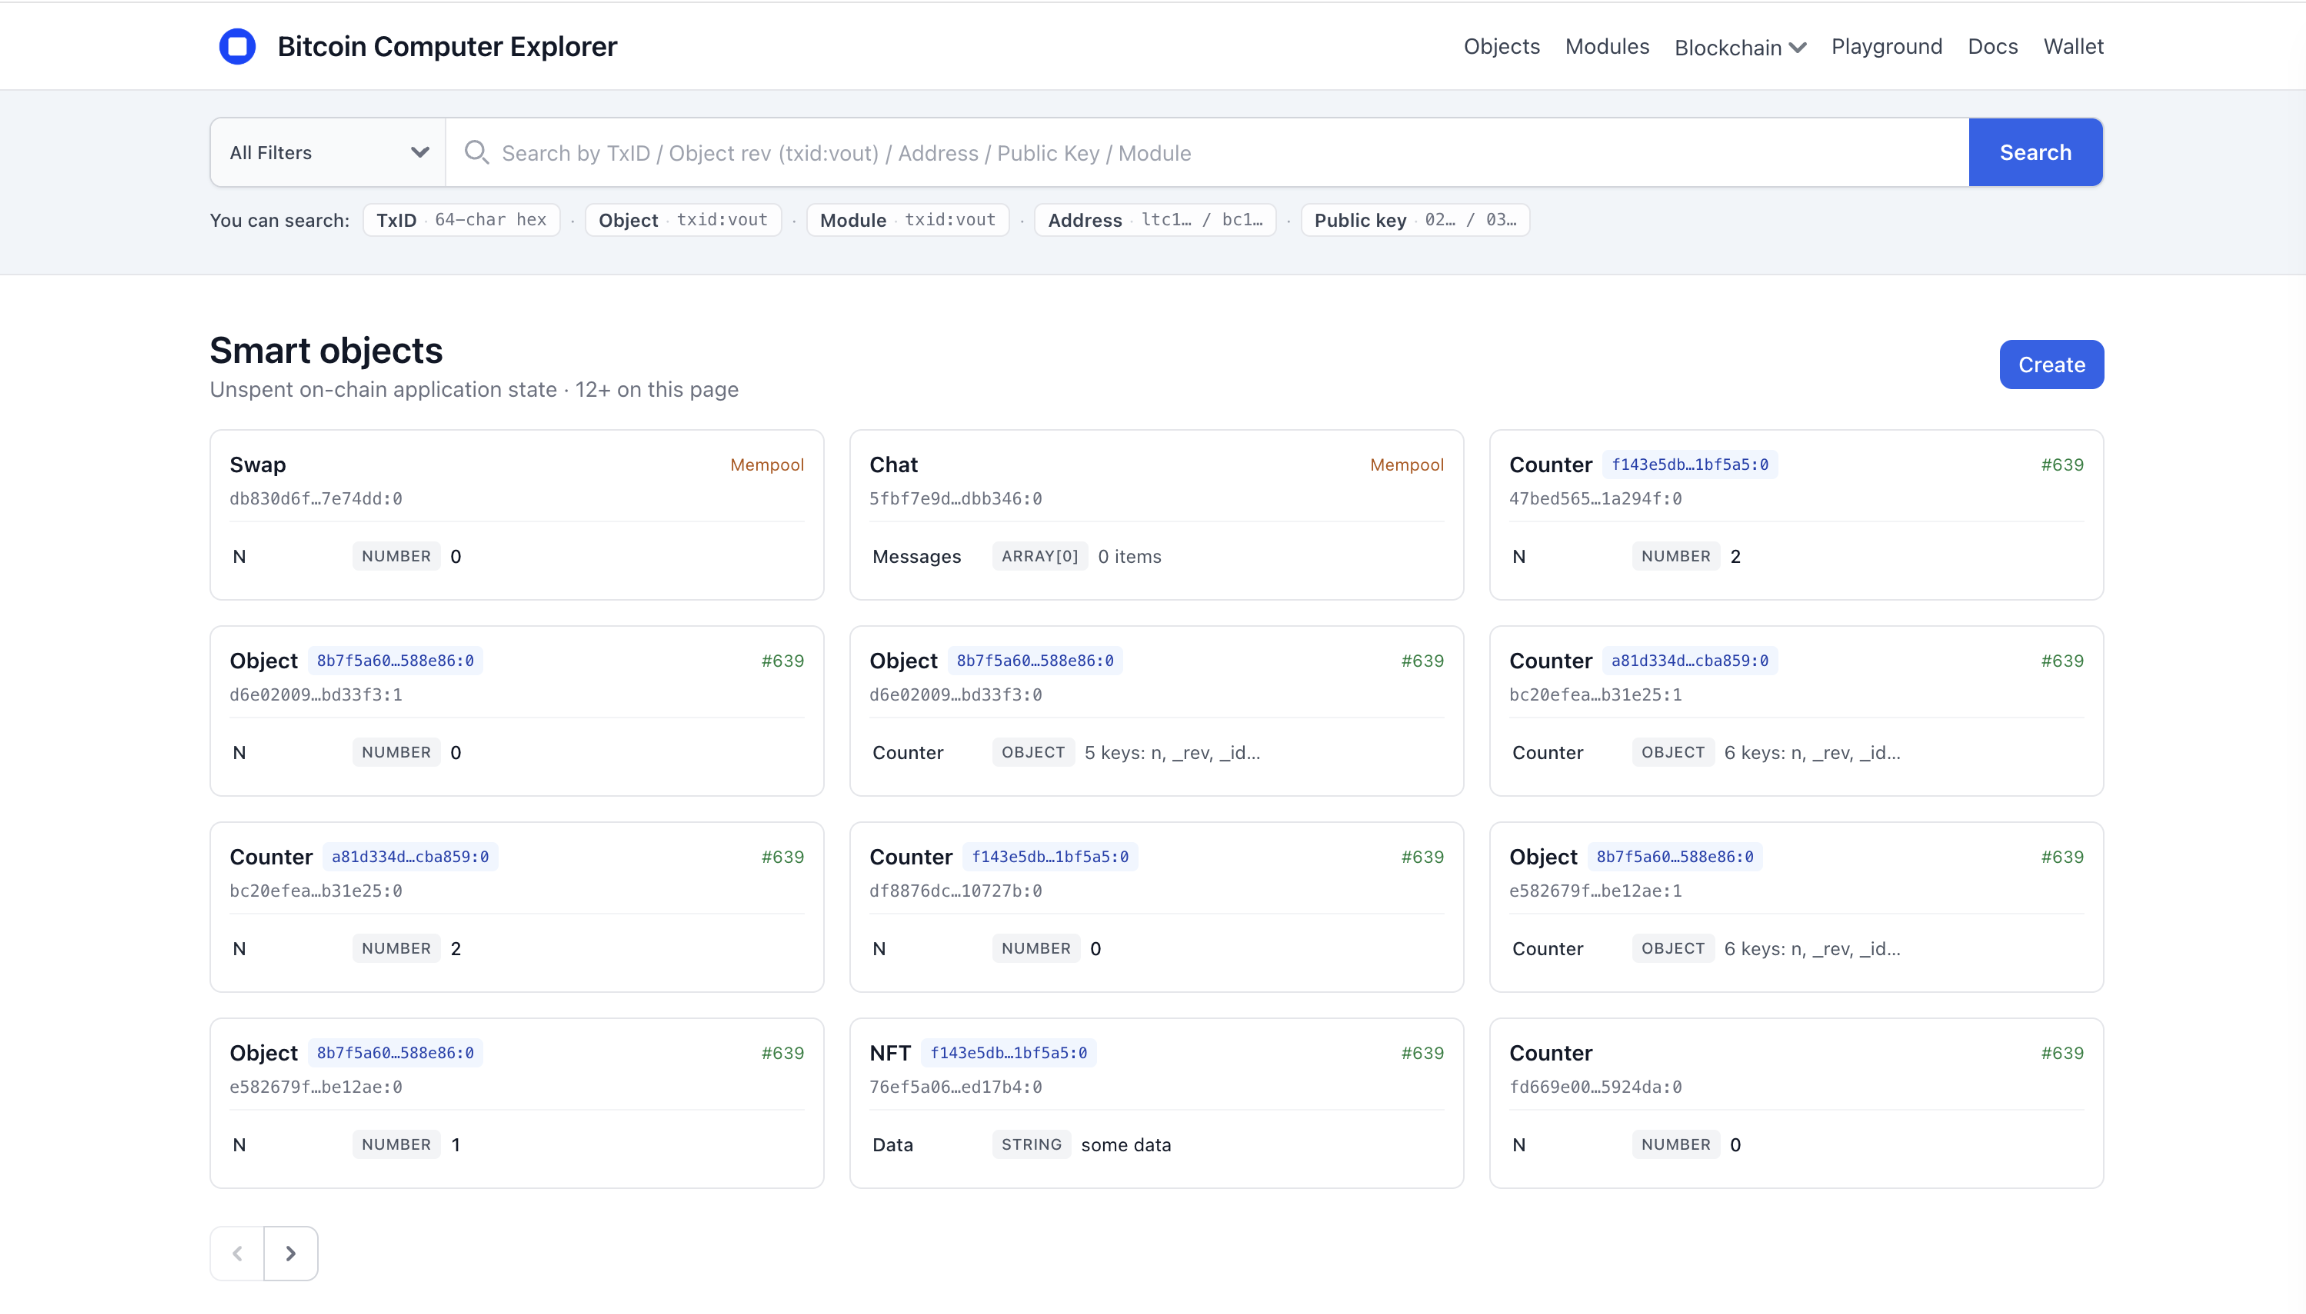Go to the previous page arrow

click(237, 1253)
